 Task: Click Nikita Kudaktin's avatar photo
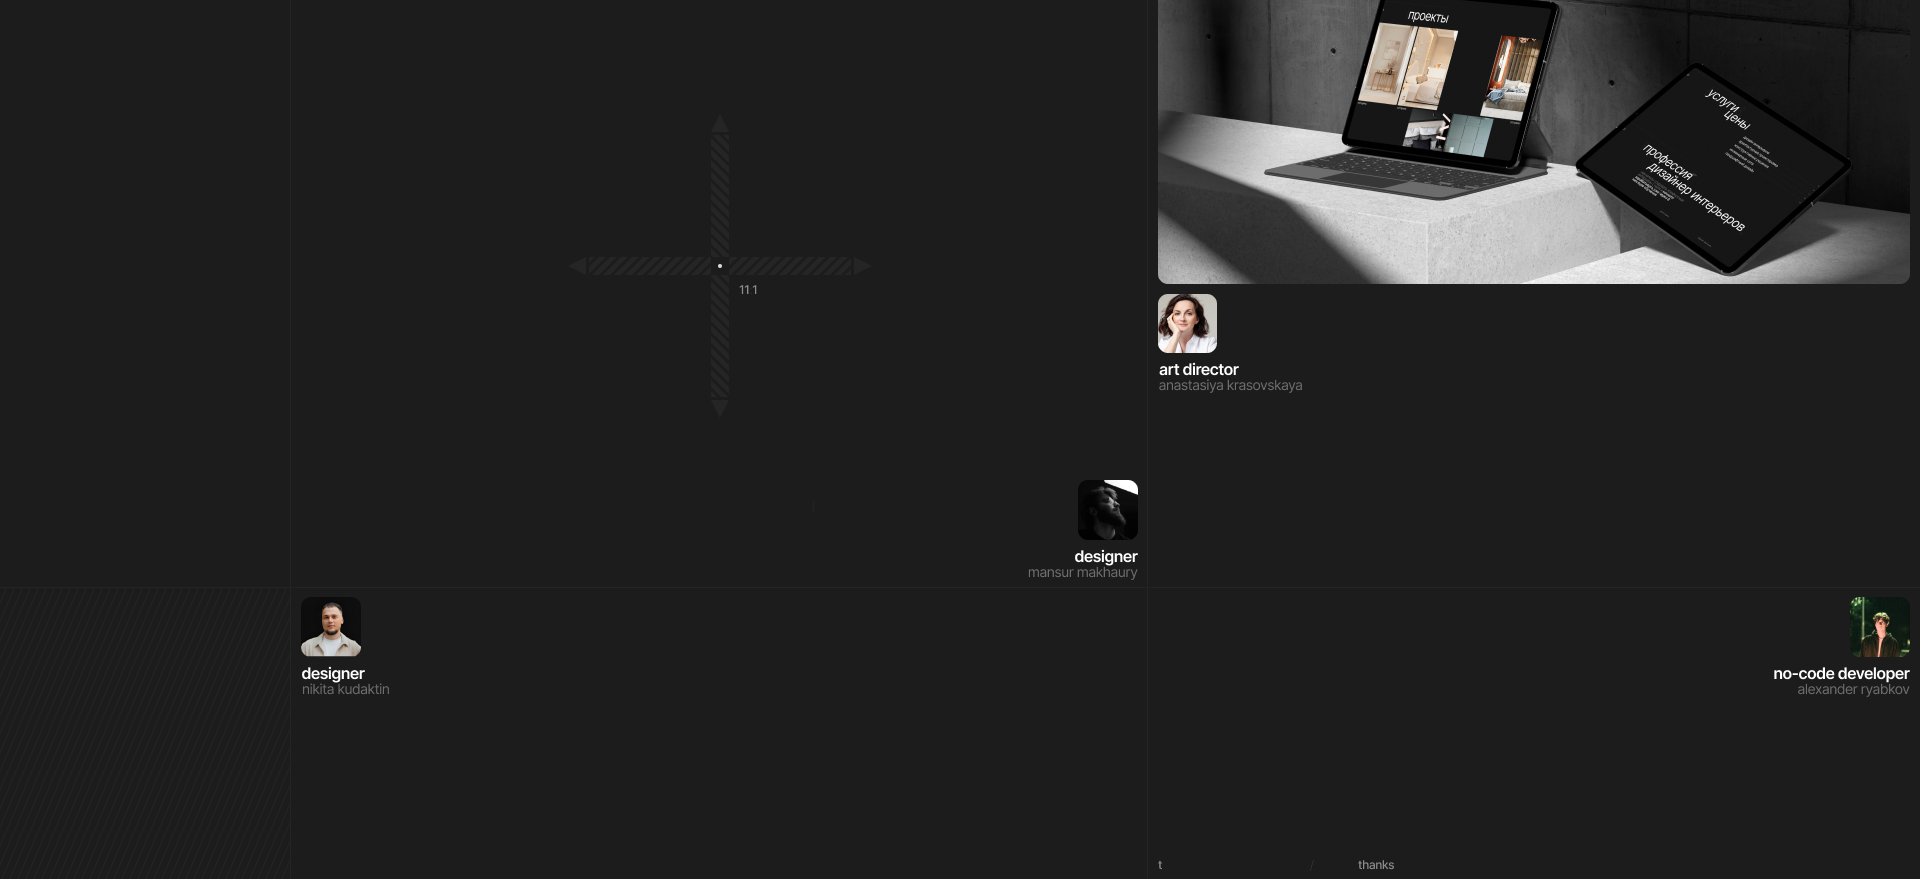click(x=331, y=627)
